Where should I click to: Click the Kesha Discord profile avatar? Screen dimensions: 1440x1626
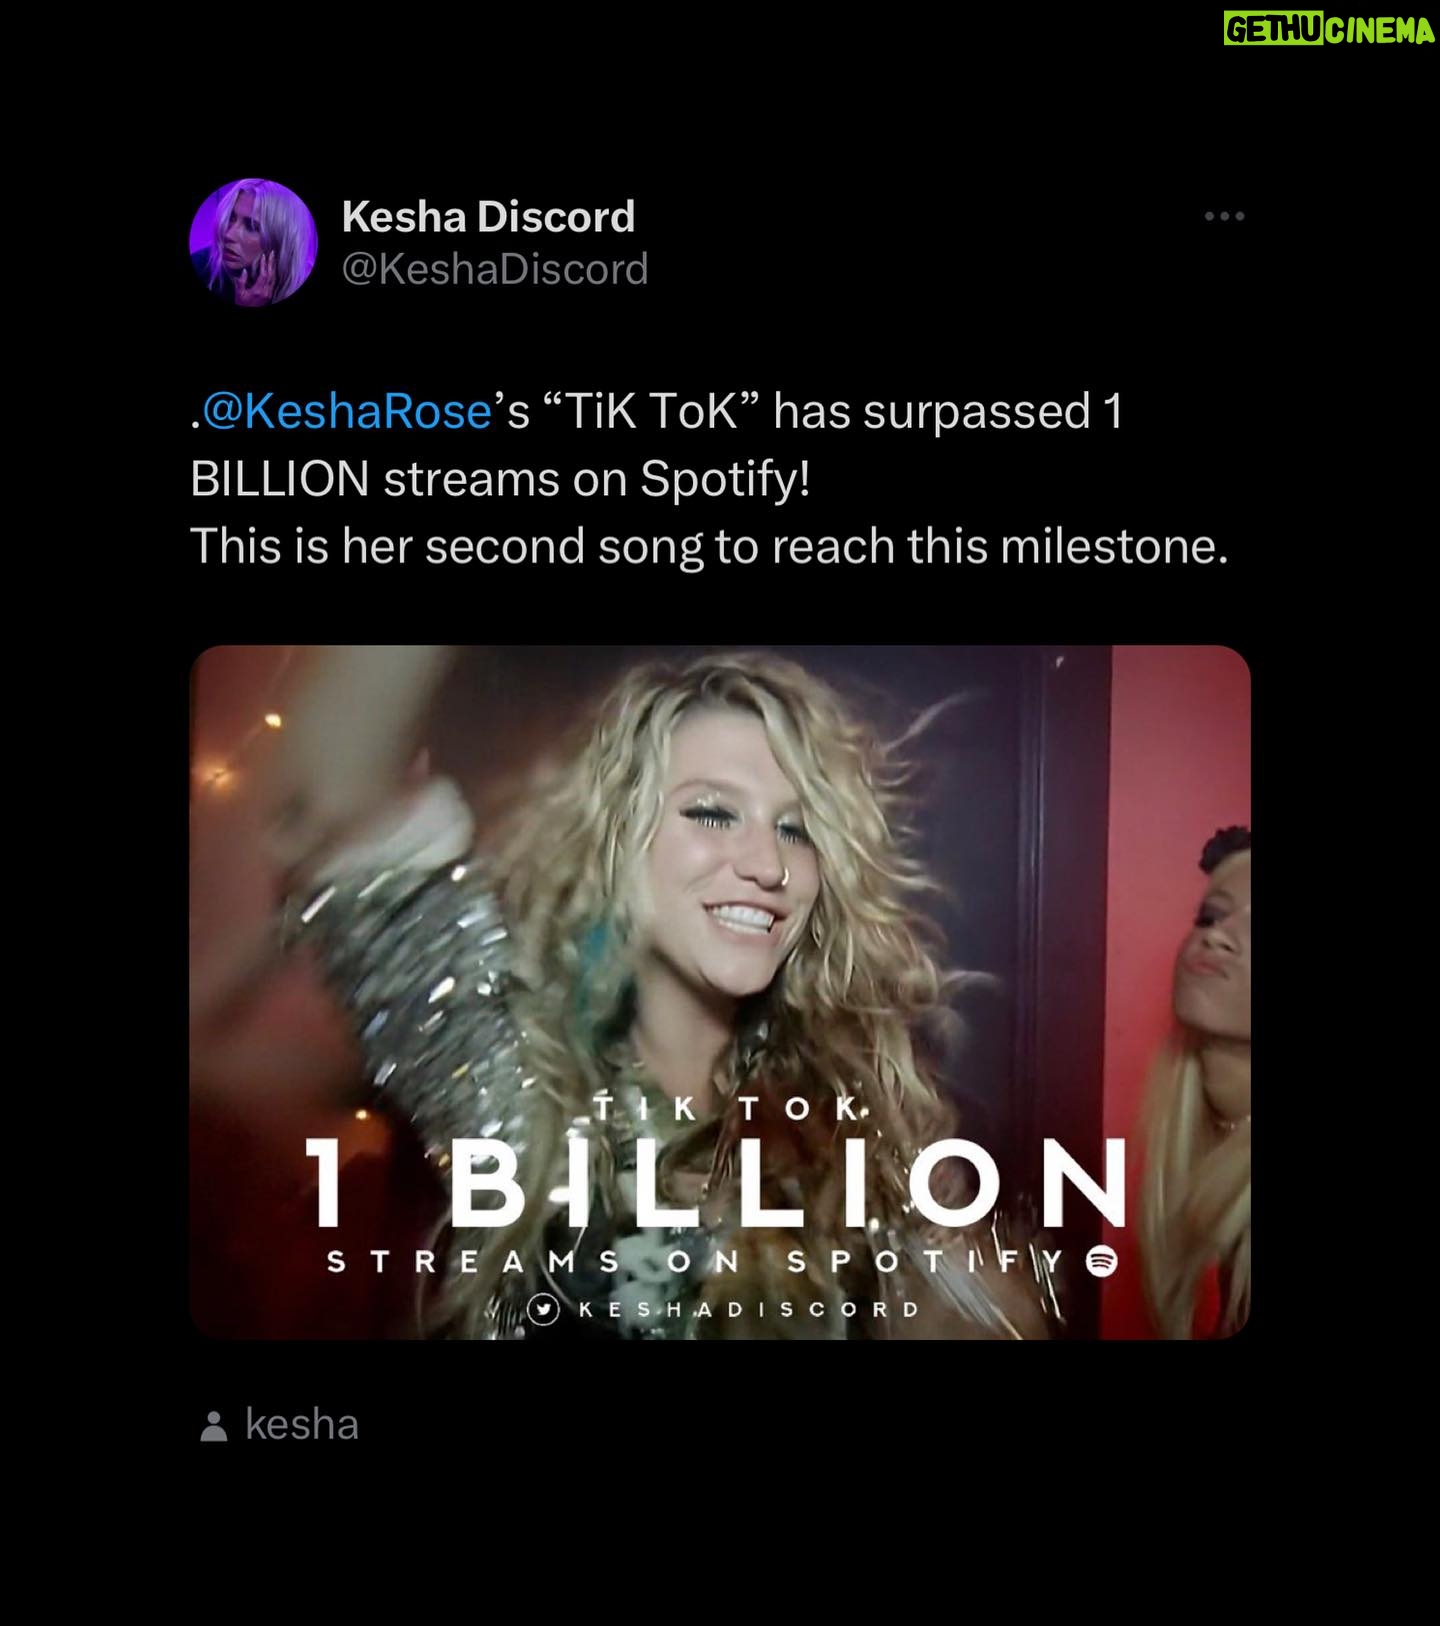[x=253, y=242]
